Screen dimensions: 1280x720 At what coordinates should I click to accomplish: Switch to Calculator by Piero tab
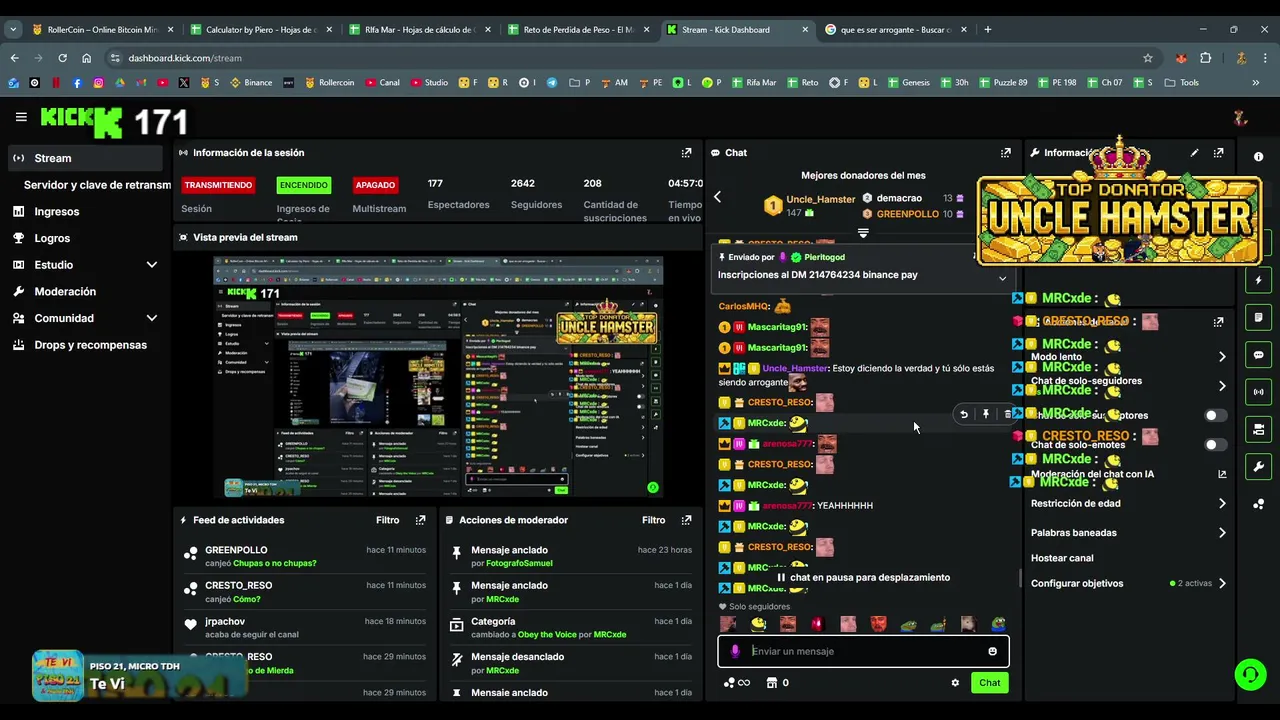coord(260,29)
